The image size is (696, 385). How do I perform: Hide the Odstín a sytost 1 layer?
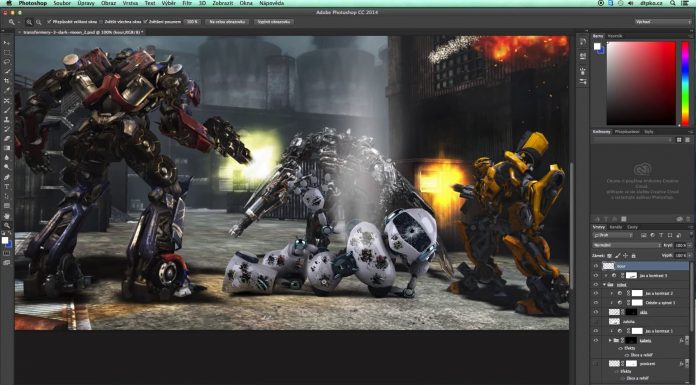[596, 303]
